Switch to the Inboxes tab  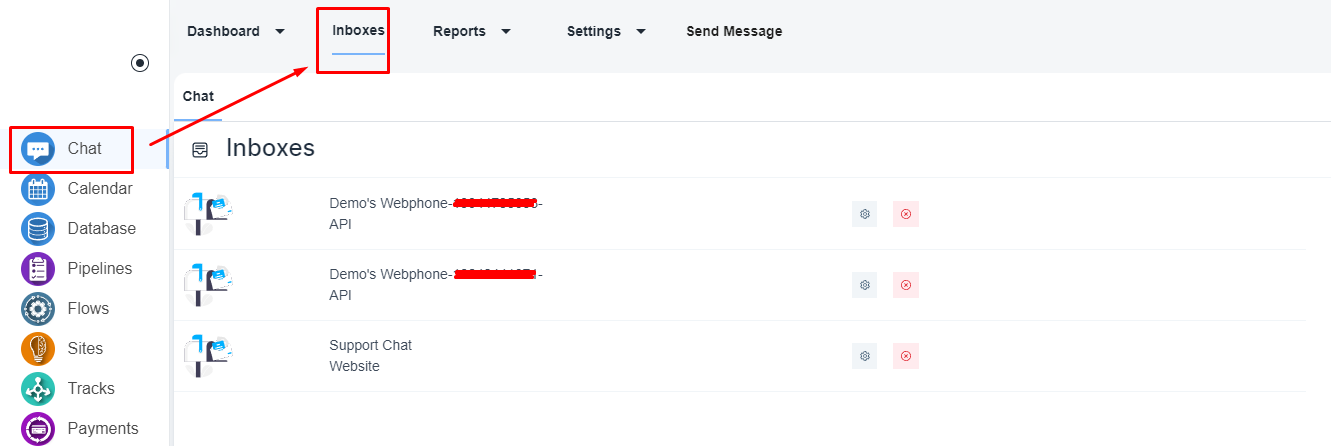(x=358, y=31)
